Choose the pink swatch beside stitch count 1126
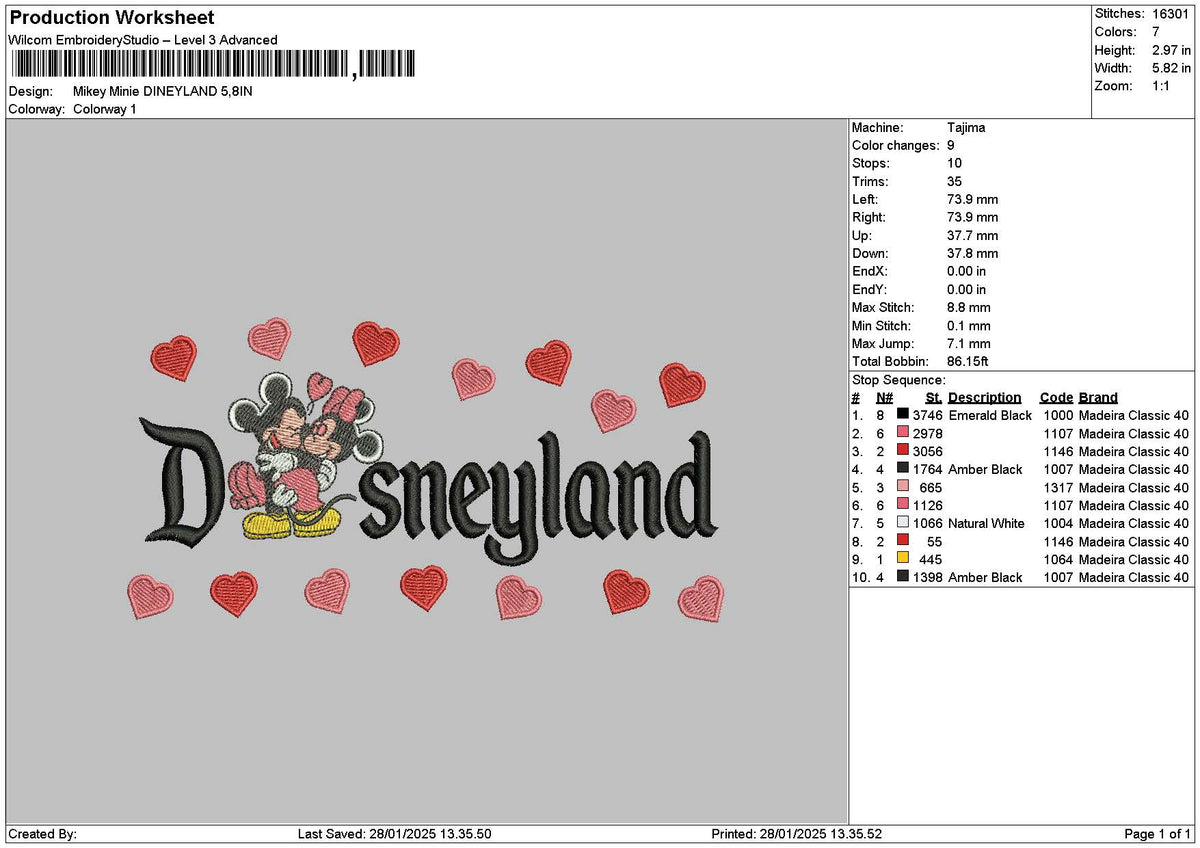1200x848 pixels. [903, 504]
